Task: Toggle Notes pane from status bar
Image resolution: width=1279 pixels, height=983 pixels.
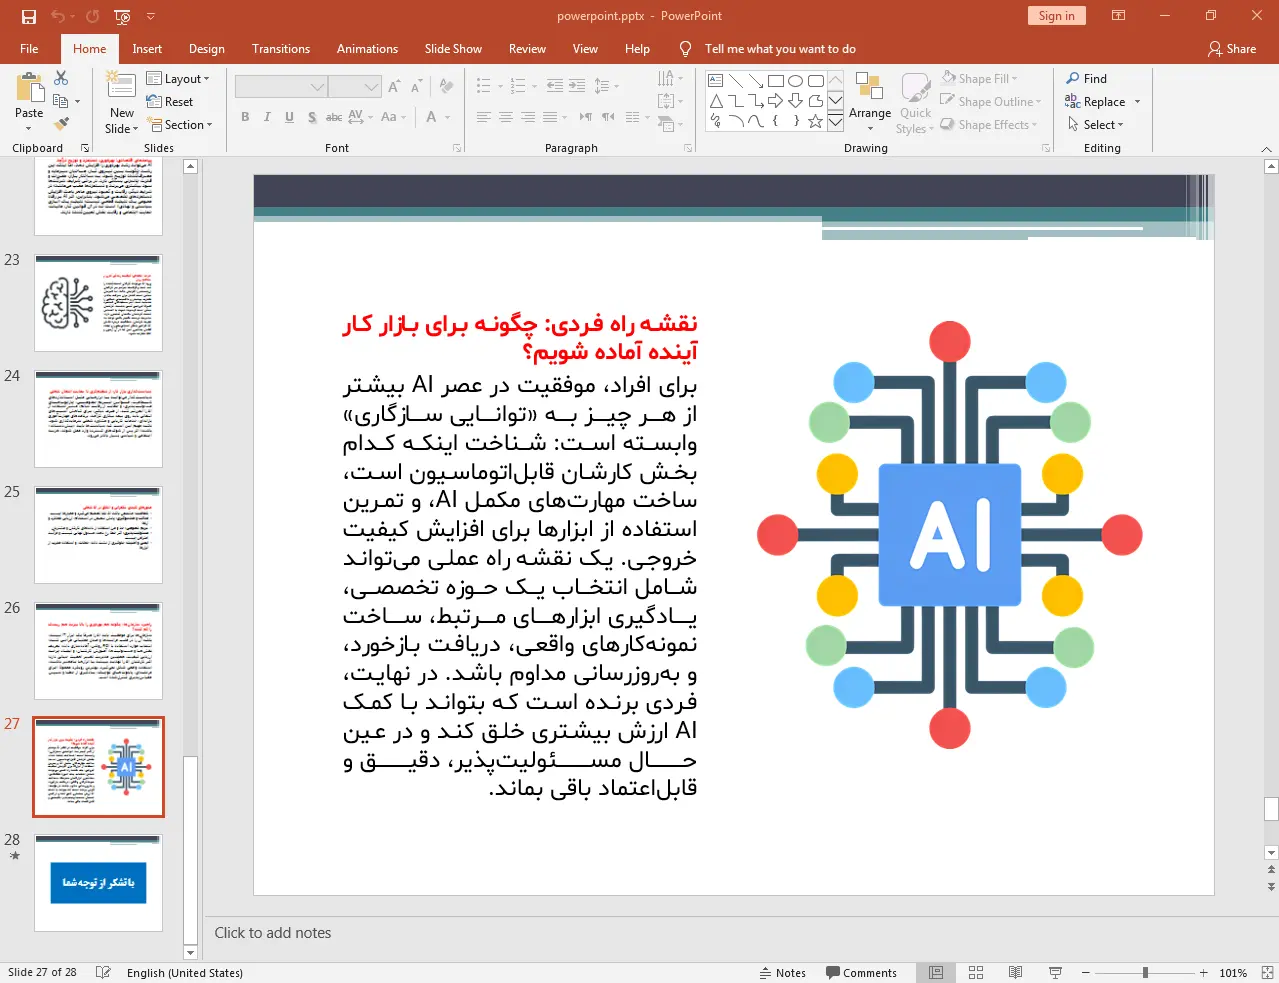Action: (x=783, y=973)
